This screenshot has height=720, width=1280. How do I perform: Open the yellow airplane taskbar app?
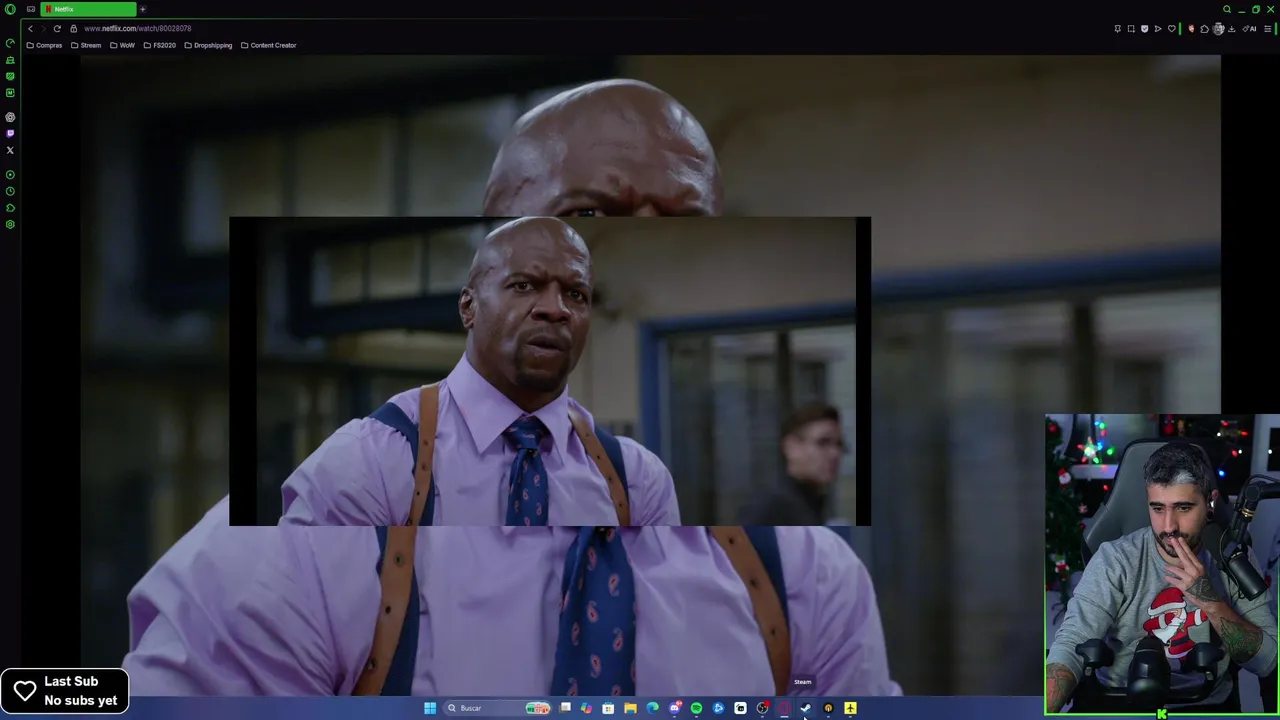[x=850, y=708]
